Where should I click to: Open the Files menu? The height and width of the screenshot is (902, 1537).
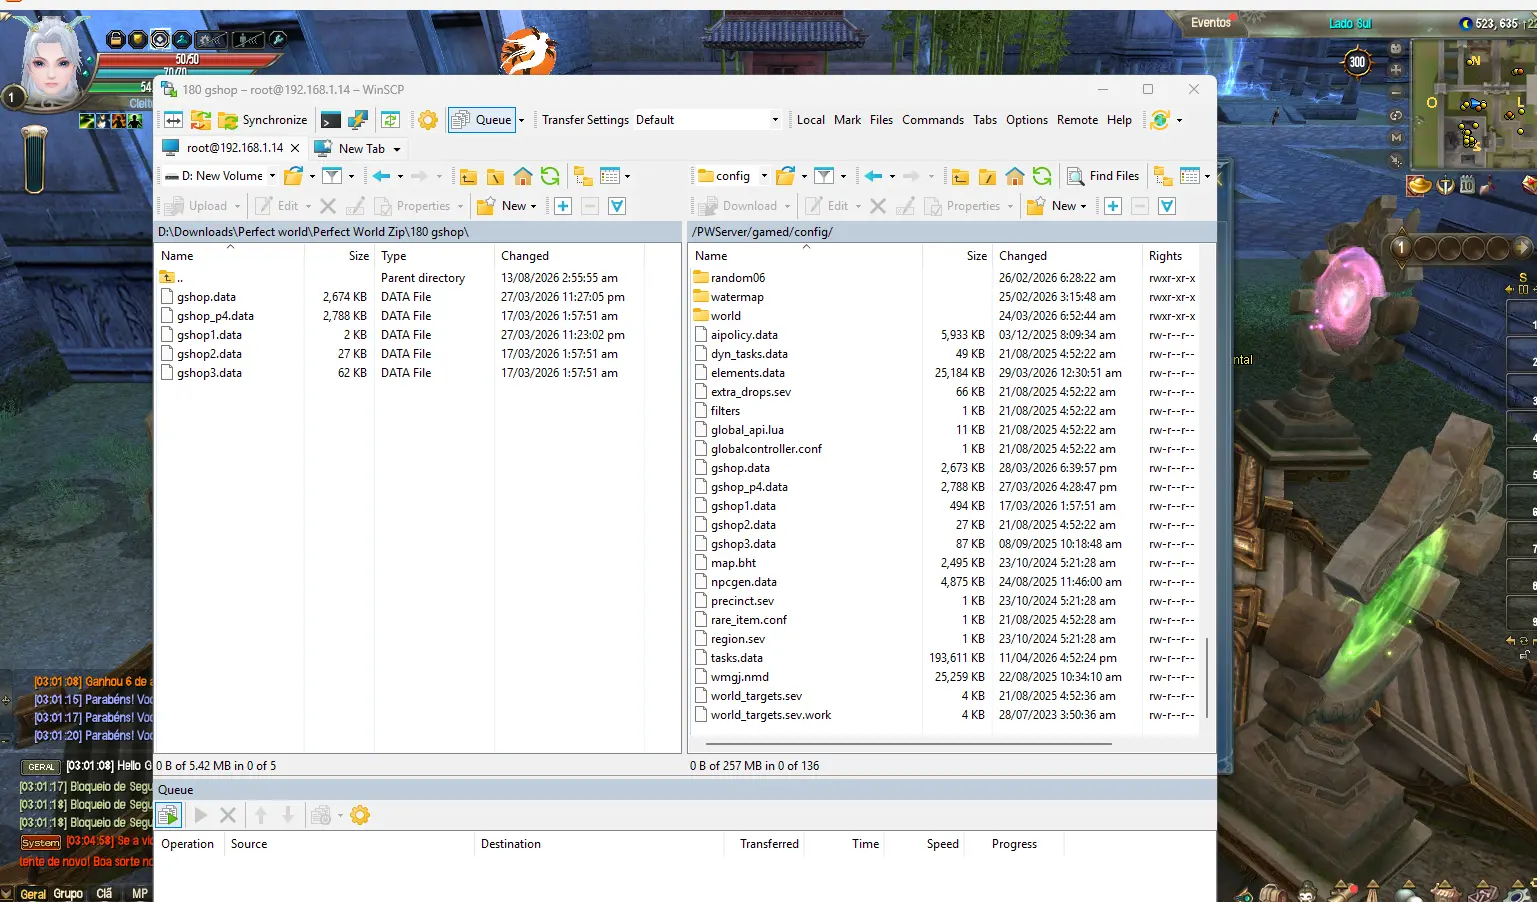(x=881, y=120)
